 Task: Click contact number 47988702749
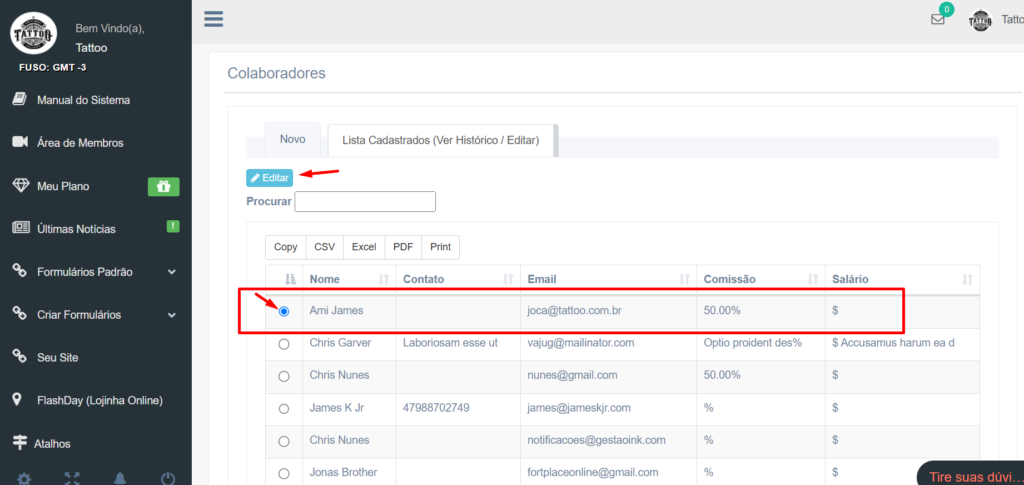[x=436, y=408]
